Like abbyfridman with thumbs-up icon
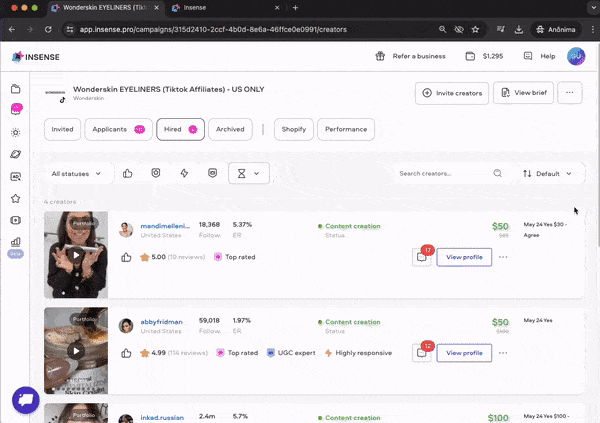Image resolution: width=600 pixels, height=423 pixels. pos(126,353)
